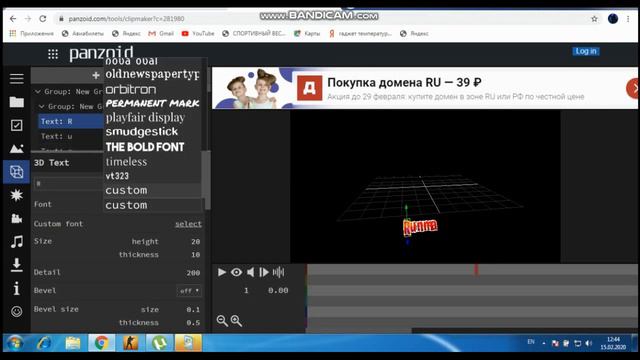Toggle the audio waveform icon
The height and width of the screenshot is (360, 640).
click(x=278, y=272)
